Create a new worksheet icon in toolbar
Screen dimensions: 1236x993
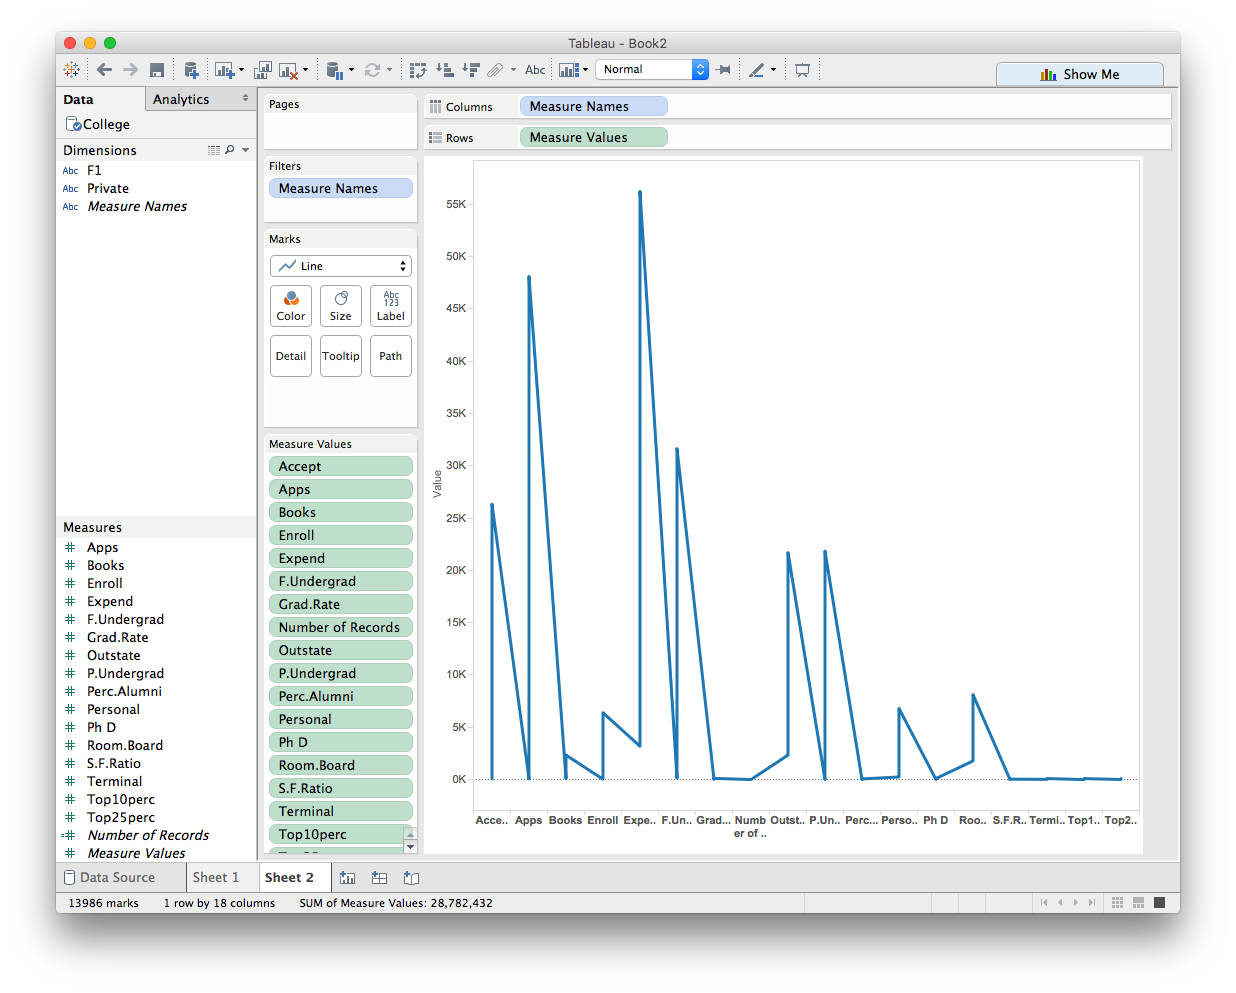224,70
